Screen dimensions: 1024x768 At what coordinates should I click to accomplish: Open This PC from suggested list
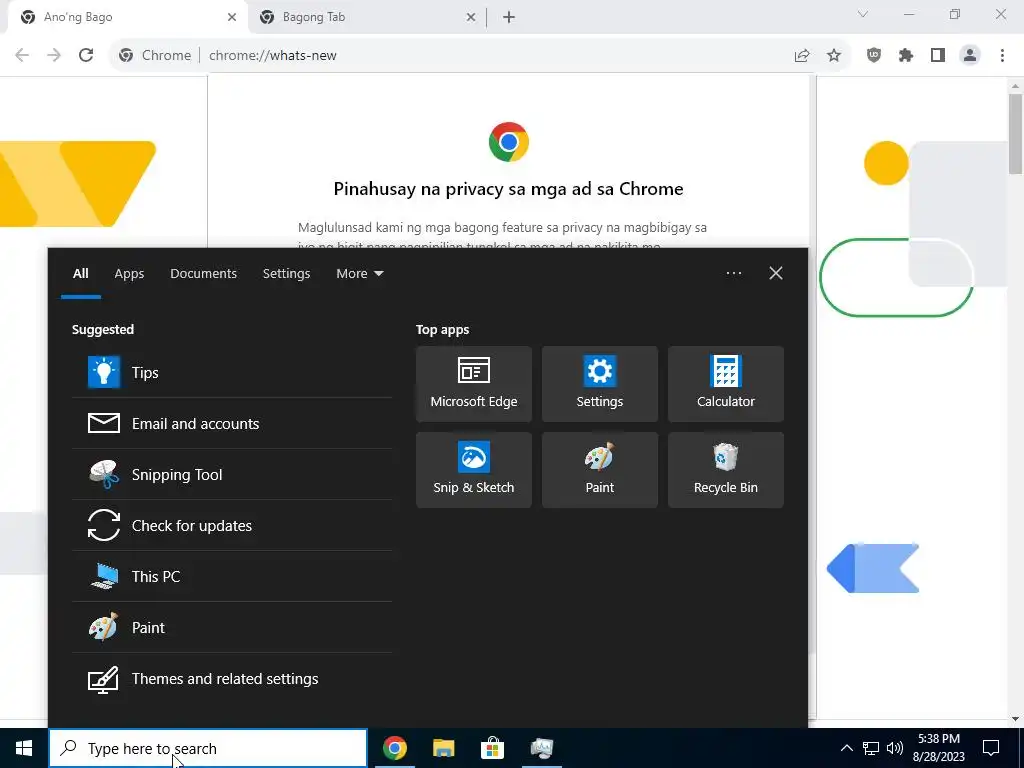pyautogui.click(x=232, y=576)
